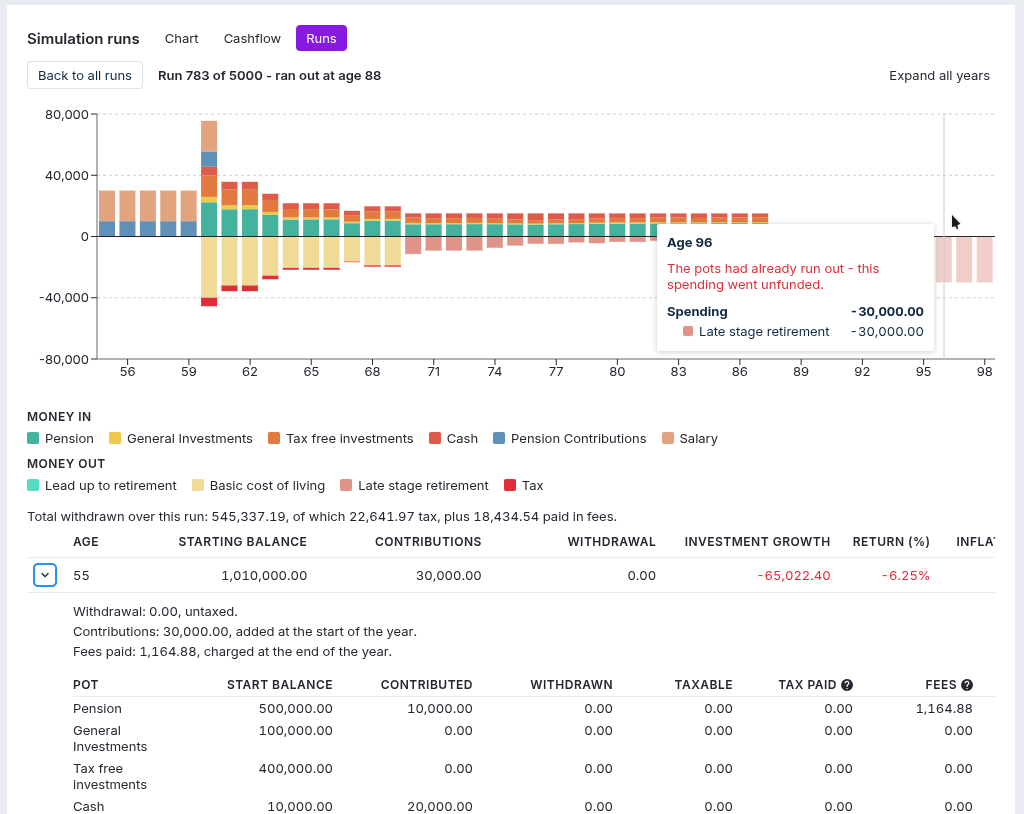Viewport: 1024px width, 814px height.
Task: Toggle the Tax free investments legend swatch
Action: (274, 438)
